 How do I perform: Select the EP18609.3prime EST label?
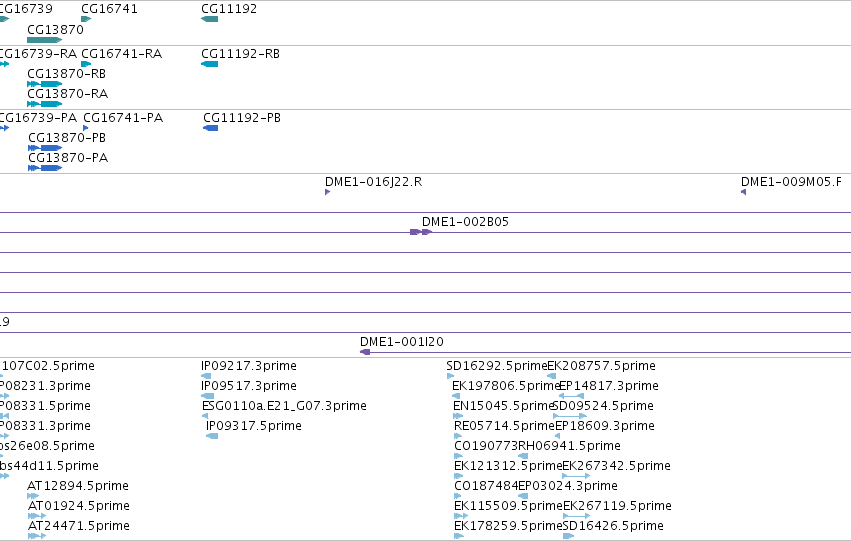coord(605,426)
